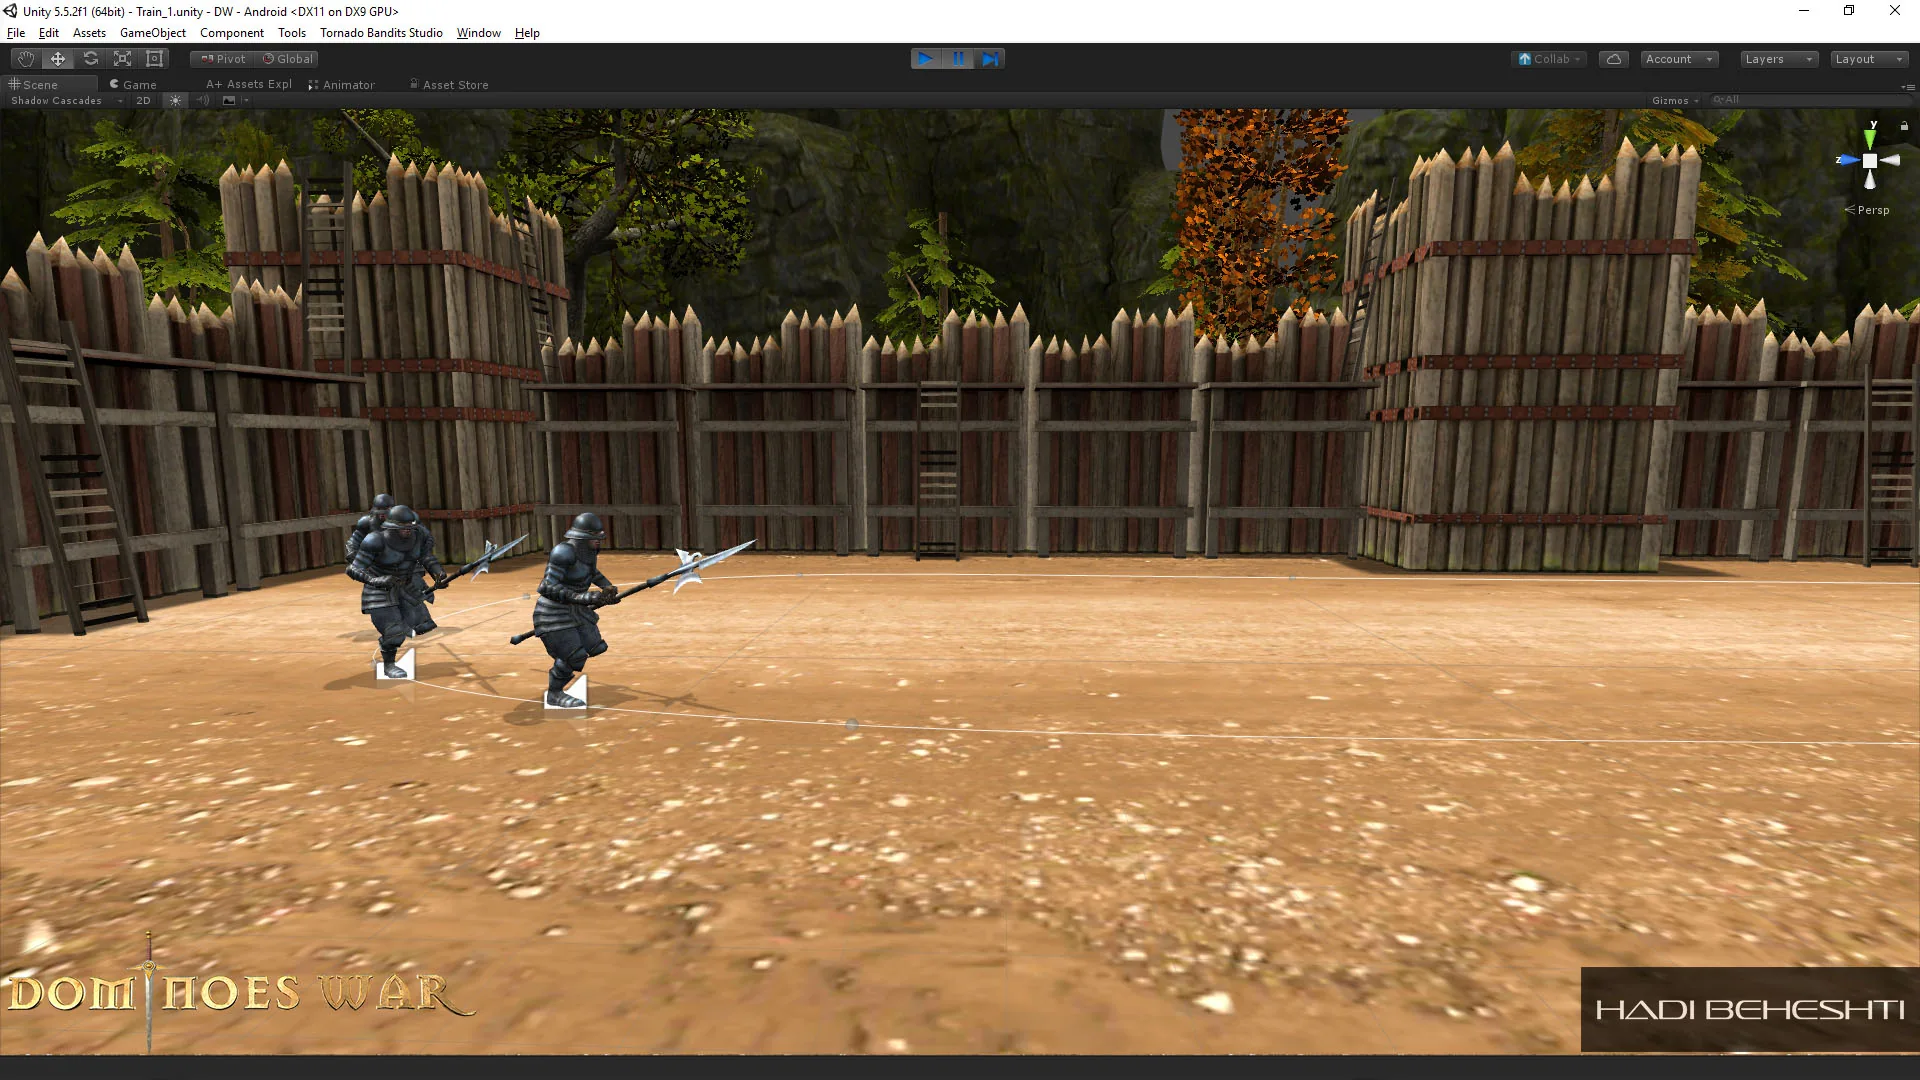Toggle scene audio speaker icon

pos(203,100)
